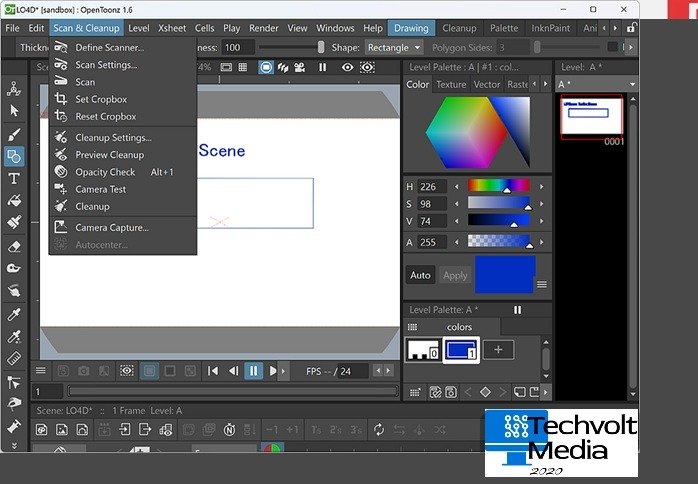The height and width of the screenshot is (484, 698).
Task: Adjust the Hue slider
Action: 499,186
